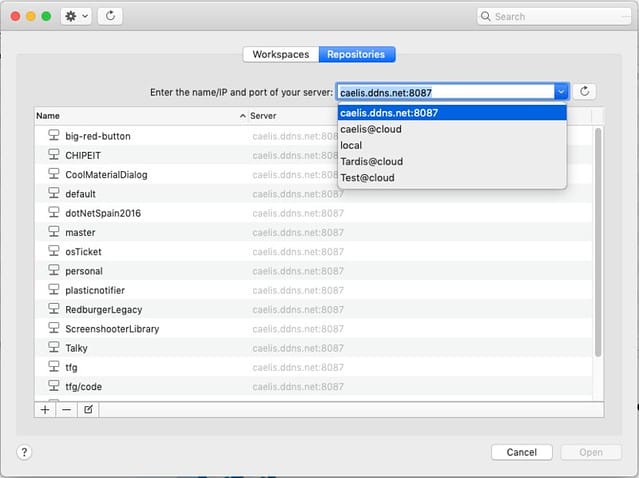Click the Cancel button

click(x=522, y=452)
